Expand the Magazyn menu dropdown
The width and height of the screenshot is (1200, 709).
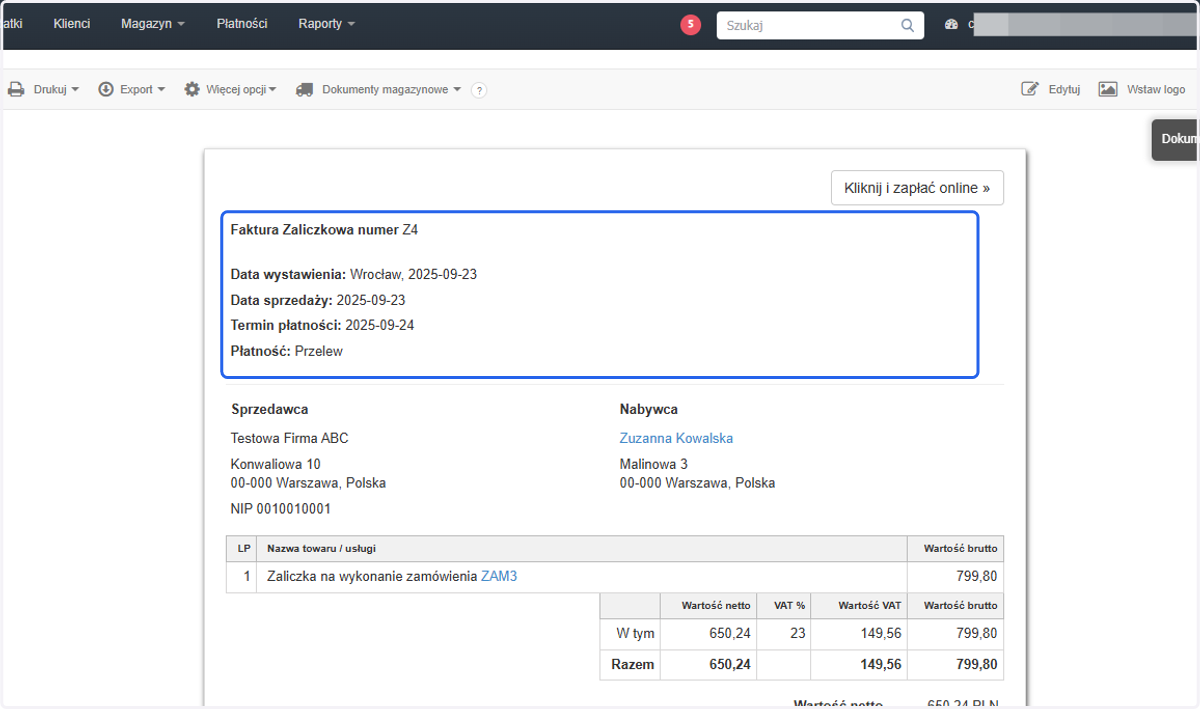tap(153, 23)
